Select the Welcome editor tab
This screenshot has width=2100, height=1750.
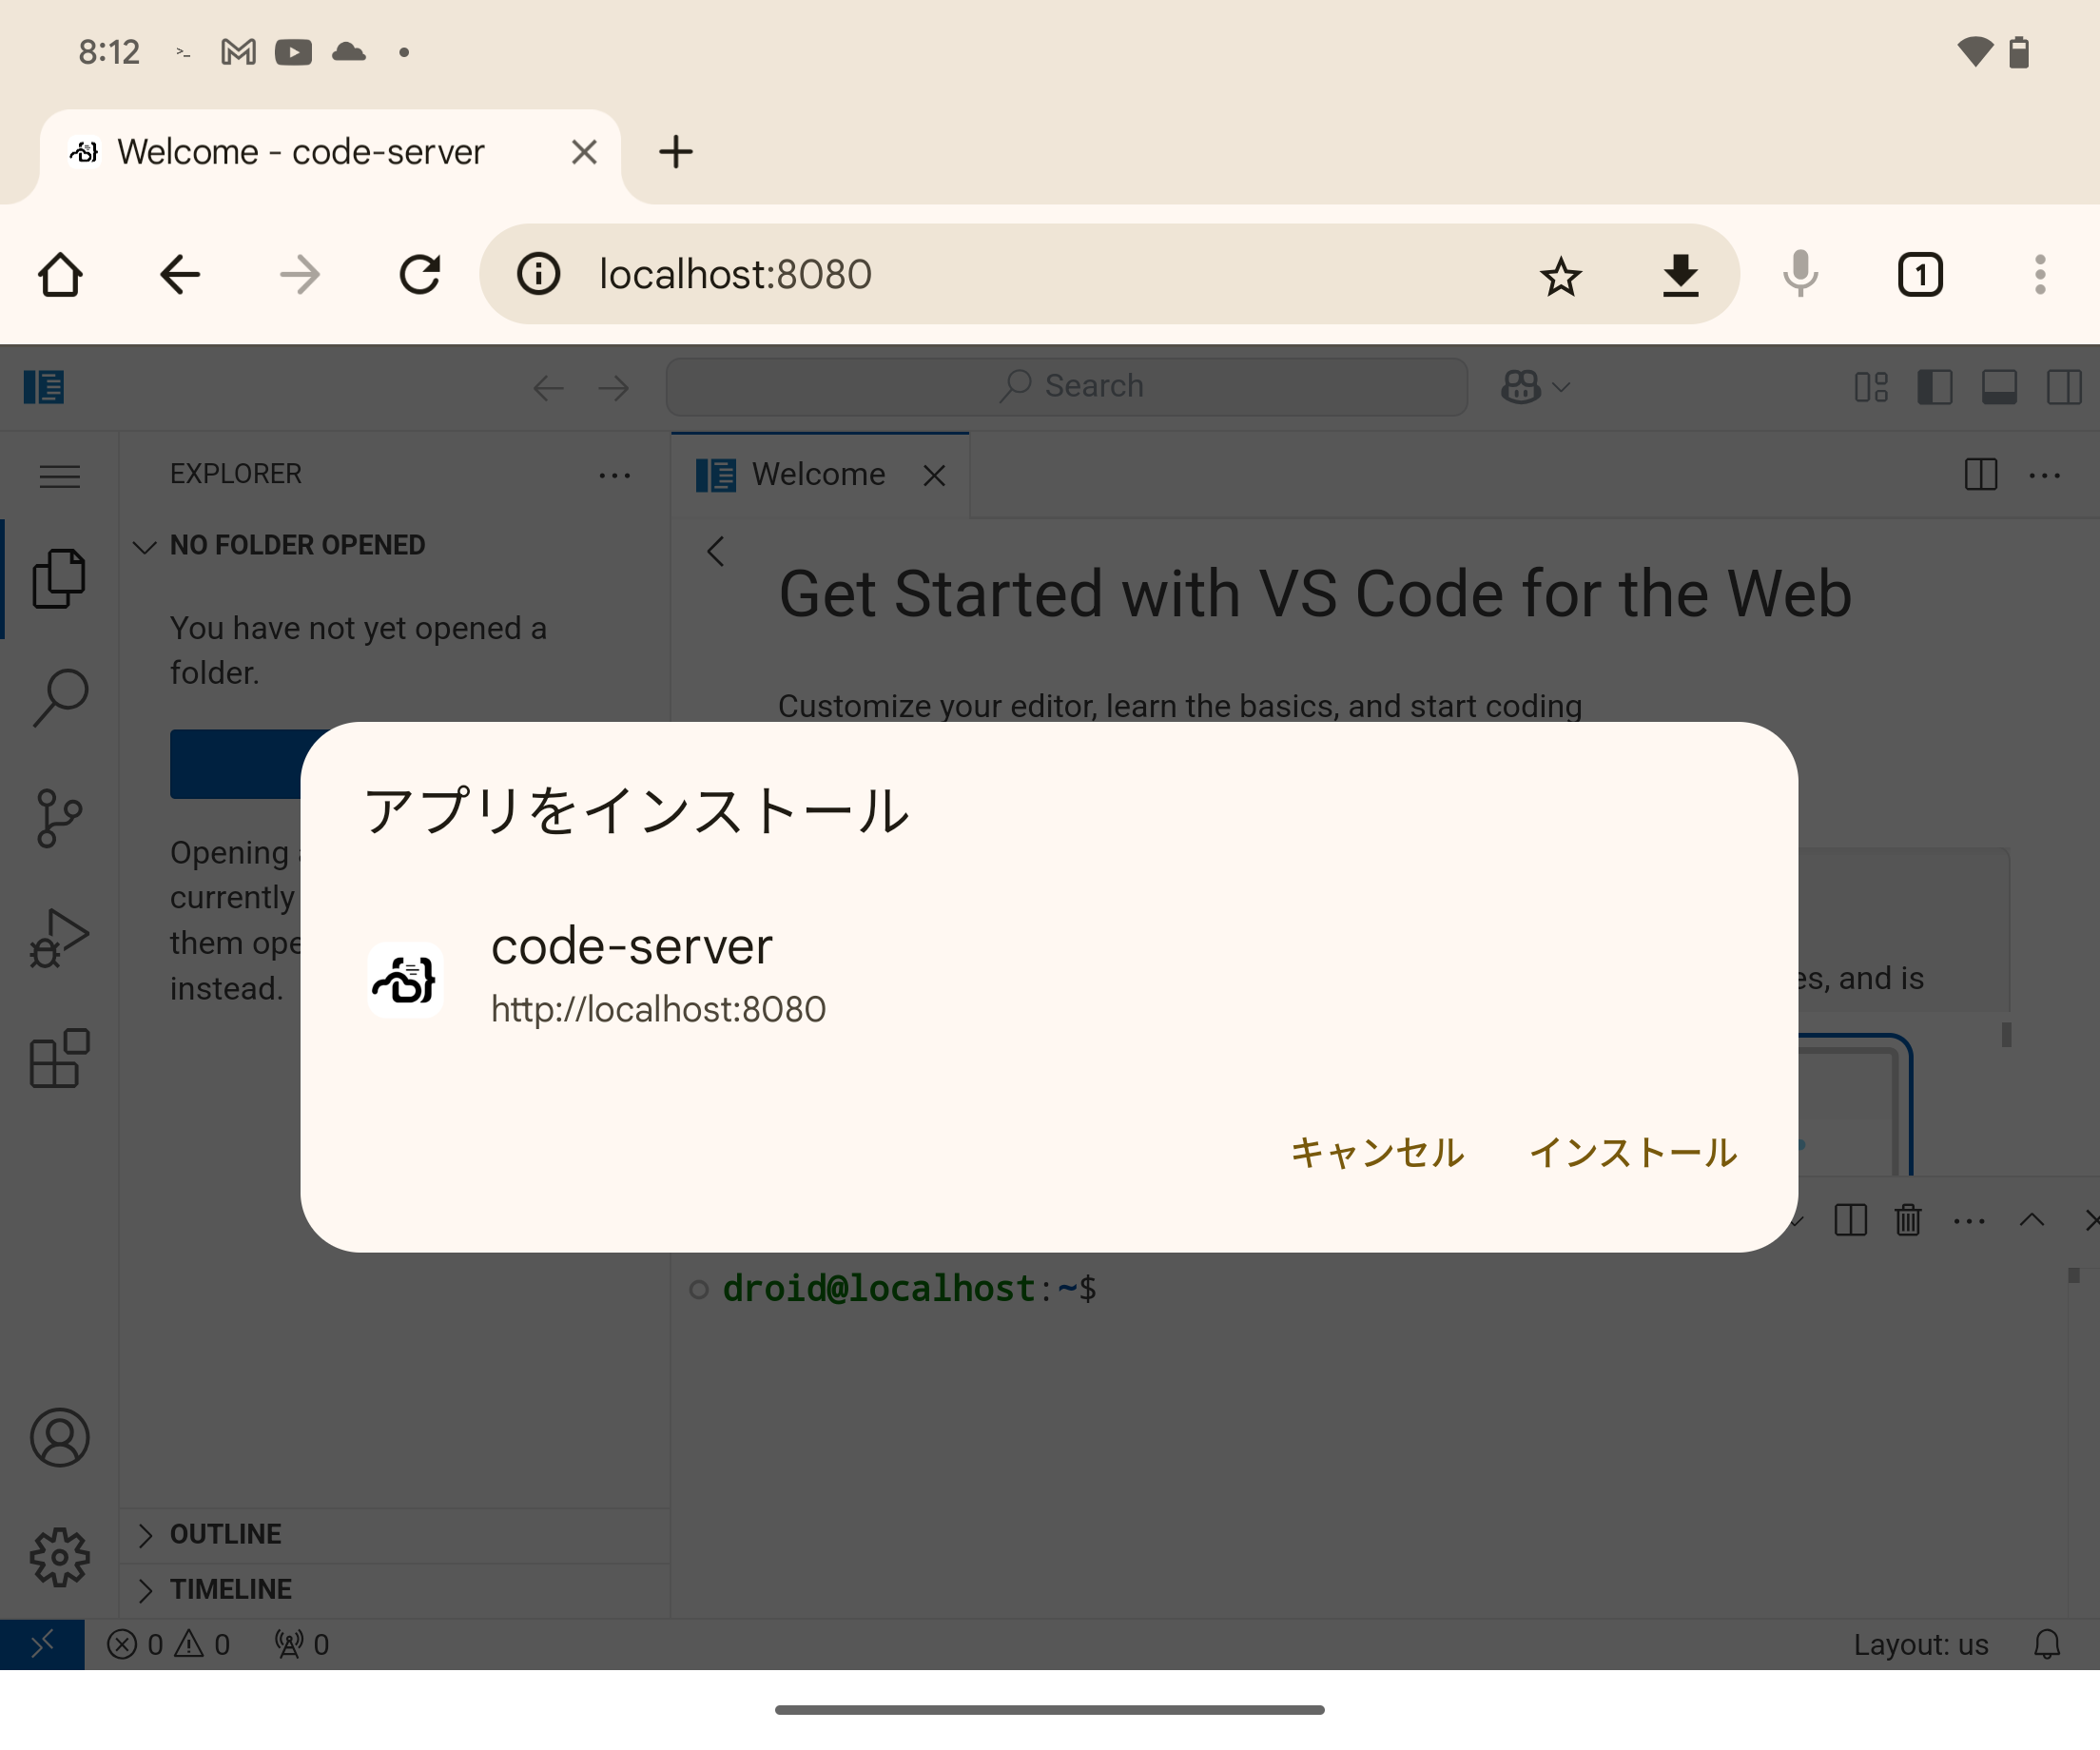(x=817, y=474)
